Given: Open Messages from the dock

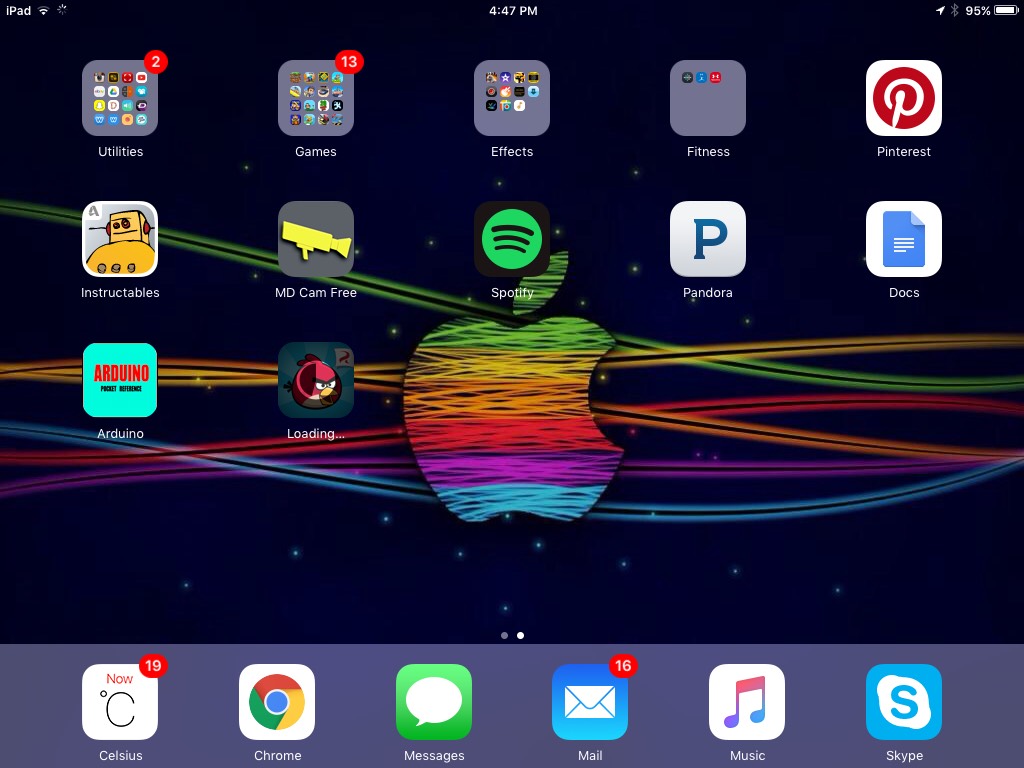Looking at the screenshot, I should [x=434, y=702].
